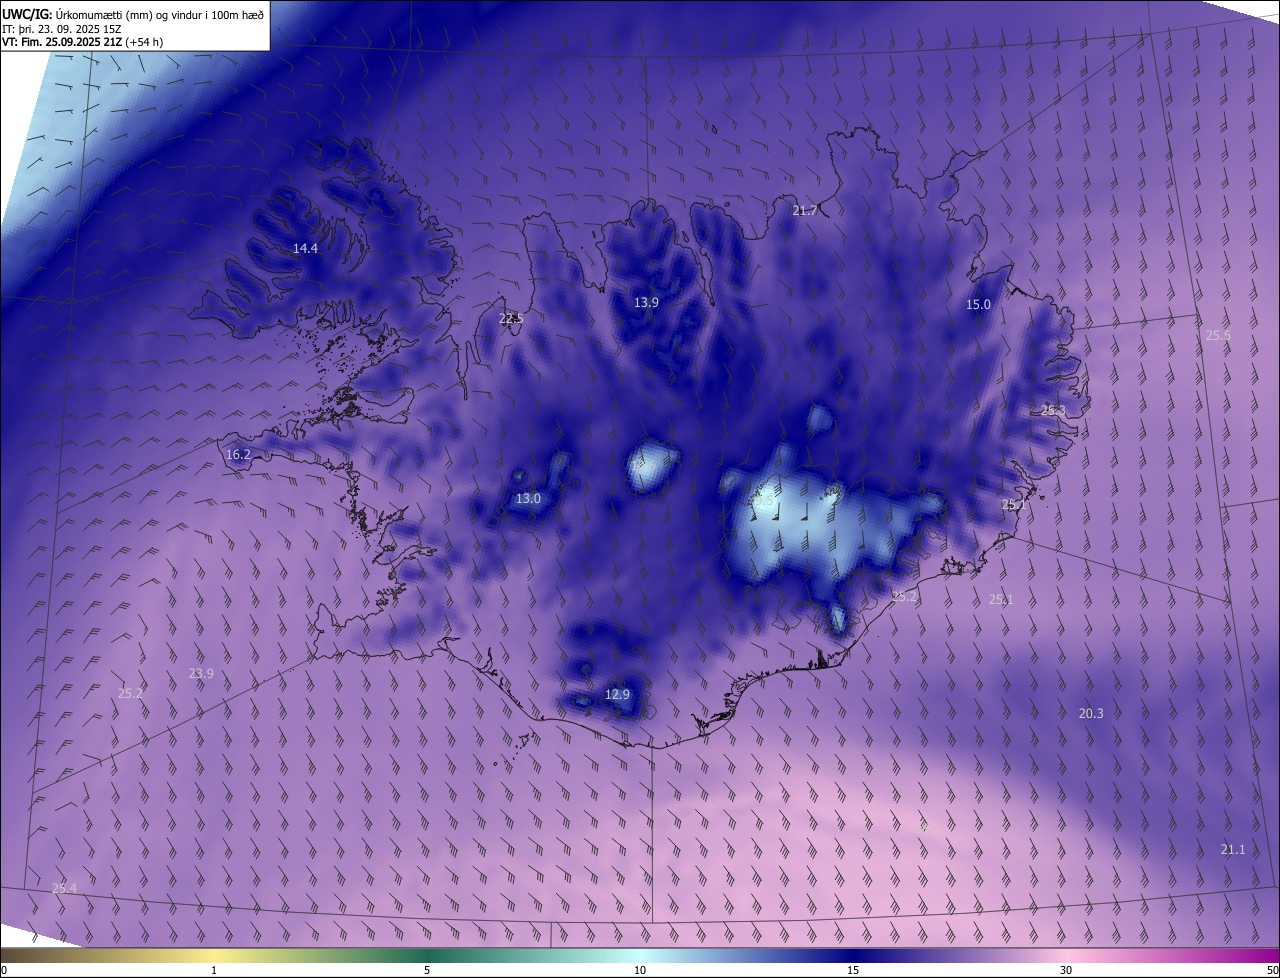Click the 23.9 map value
Screen dimensions: 1280x978
(x=201, y=673)
